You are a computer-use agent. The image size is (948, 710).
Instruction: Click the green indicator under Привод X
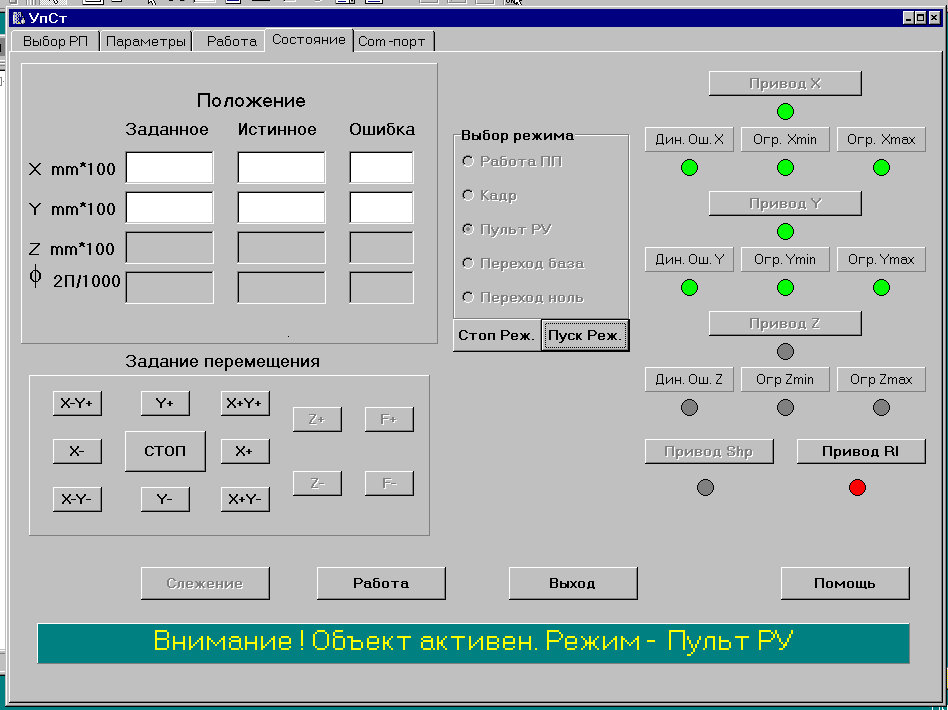click(x=785, y=111)
